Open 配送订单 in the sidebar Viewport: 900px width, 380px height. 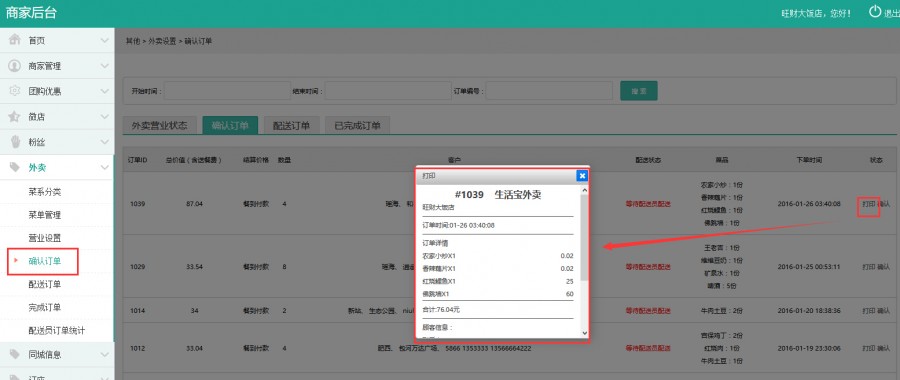point(45,284)
